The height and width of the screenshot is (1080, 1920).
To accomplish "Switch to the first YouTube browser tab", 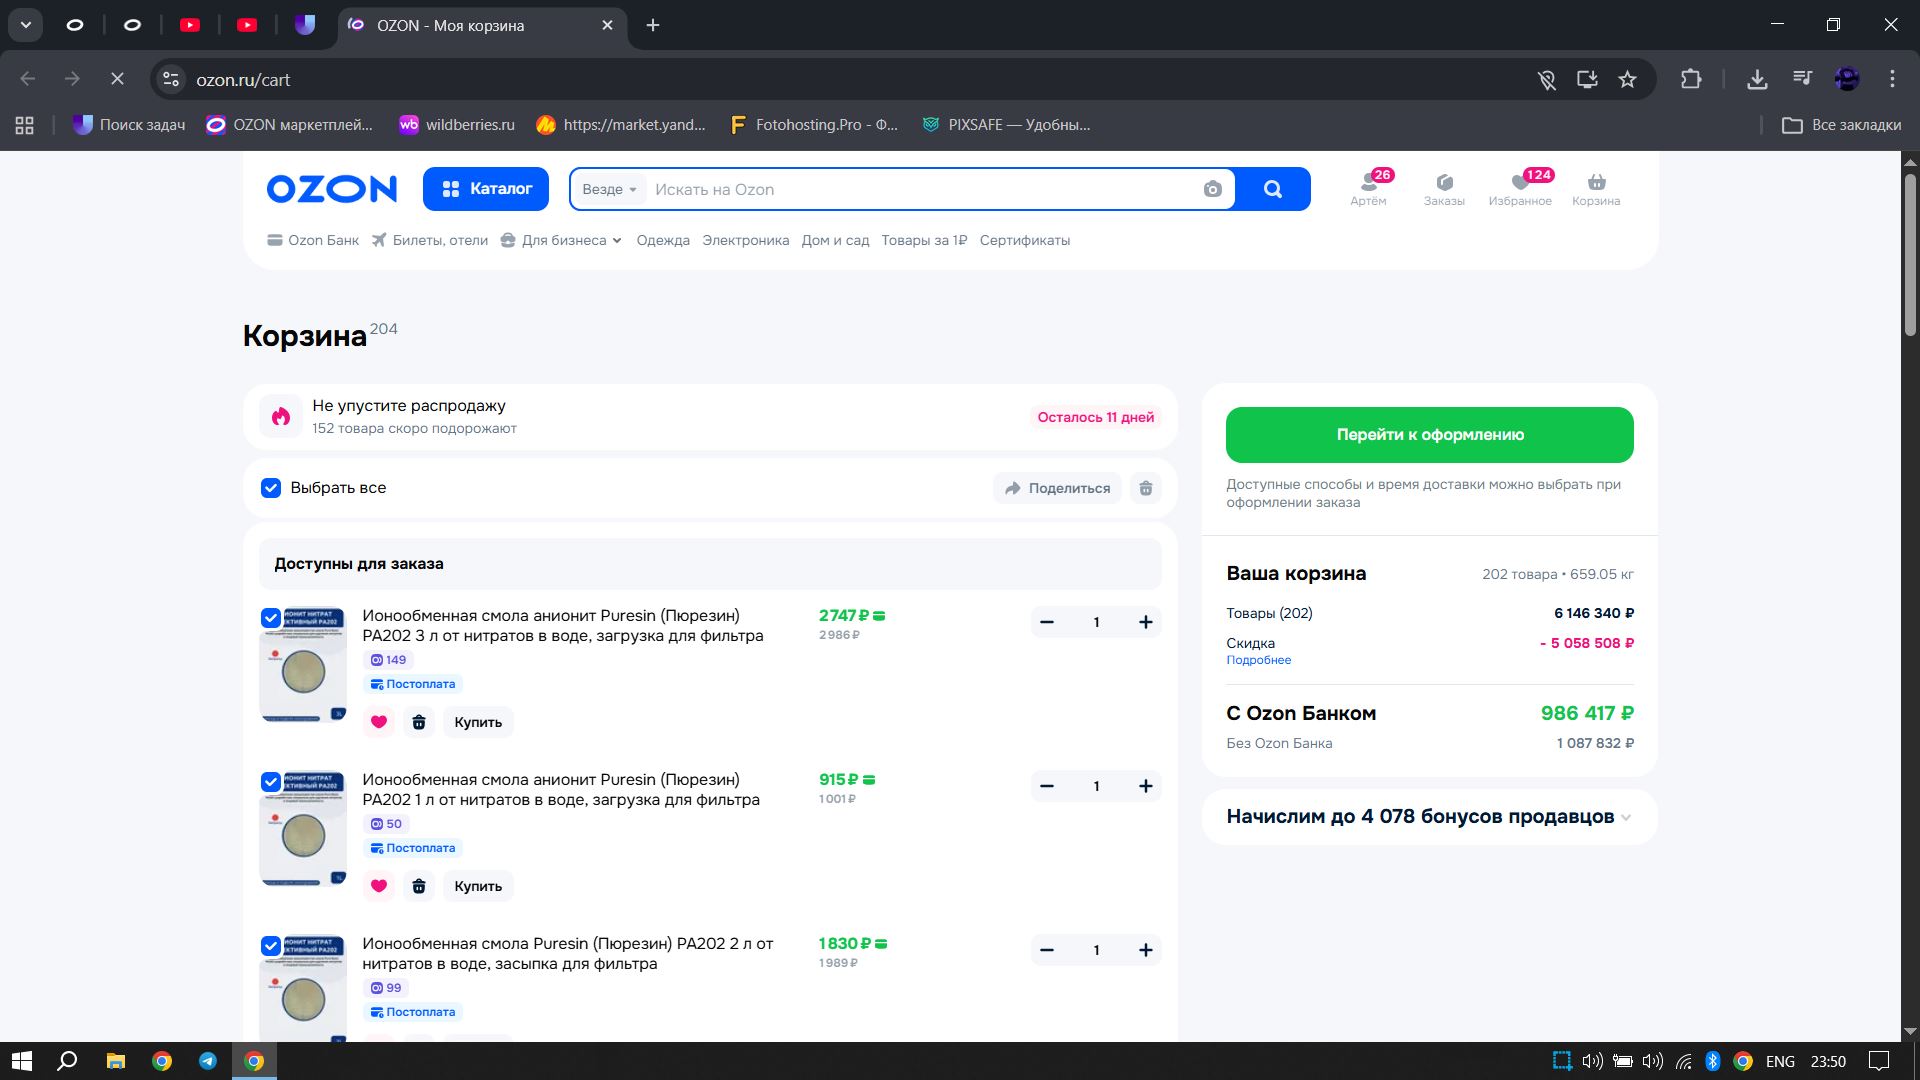I will click(x=190, y=25).
